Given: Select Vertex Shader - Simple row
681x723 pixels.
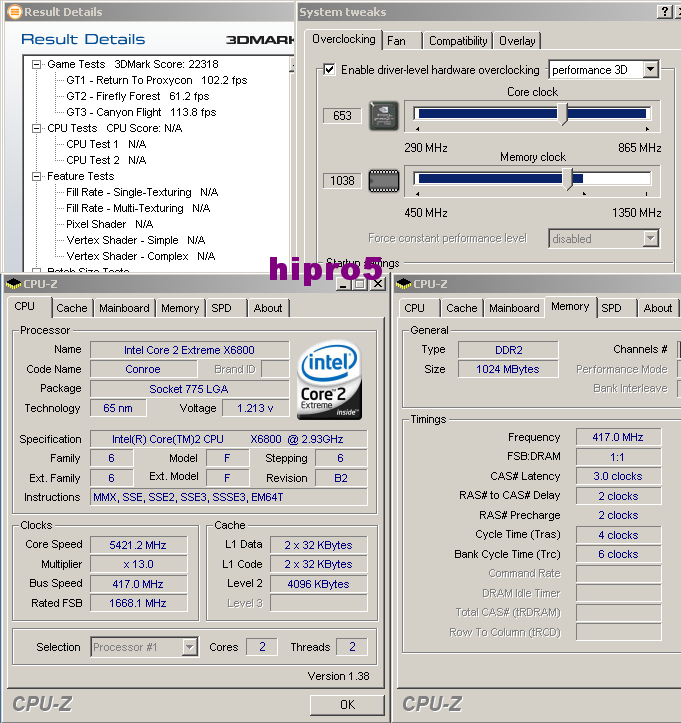Looking at the screenshot, I should (x=136, y=241).
